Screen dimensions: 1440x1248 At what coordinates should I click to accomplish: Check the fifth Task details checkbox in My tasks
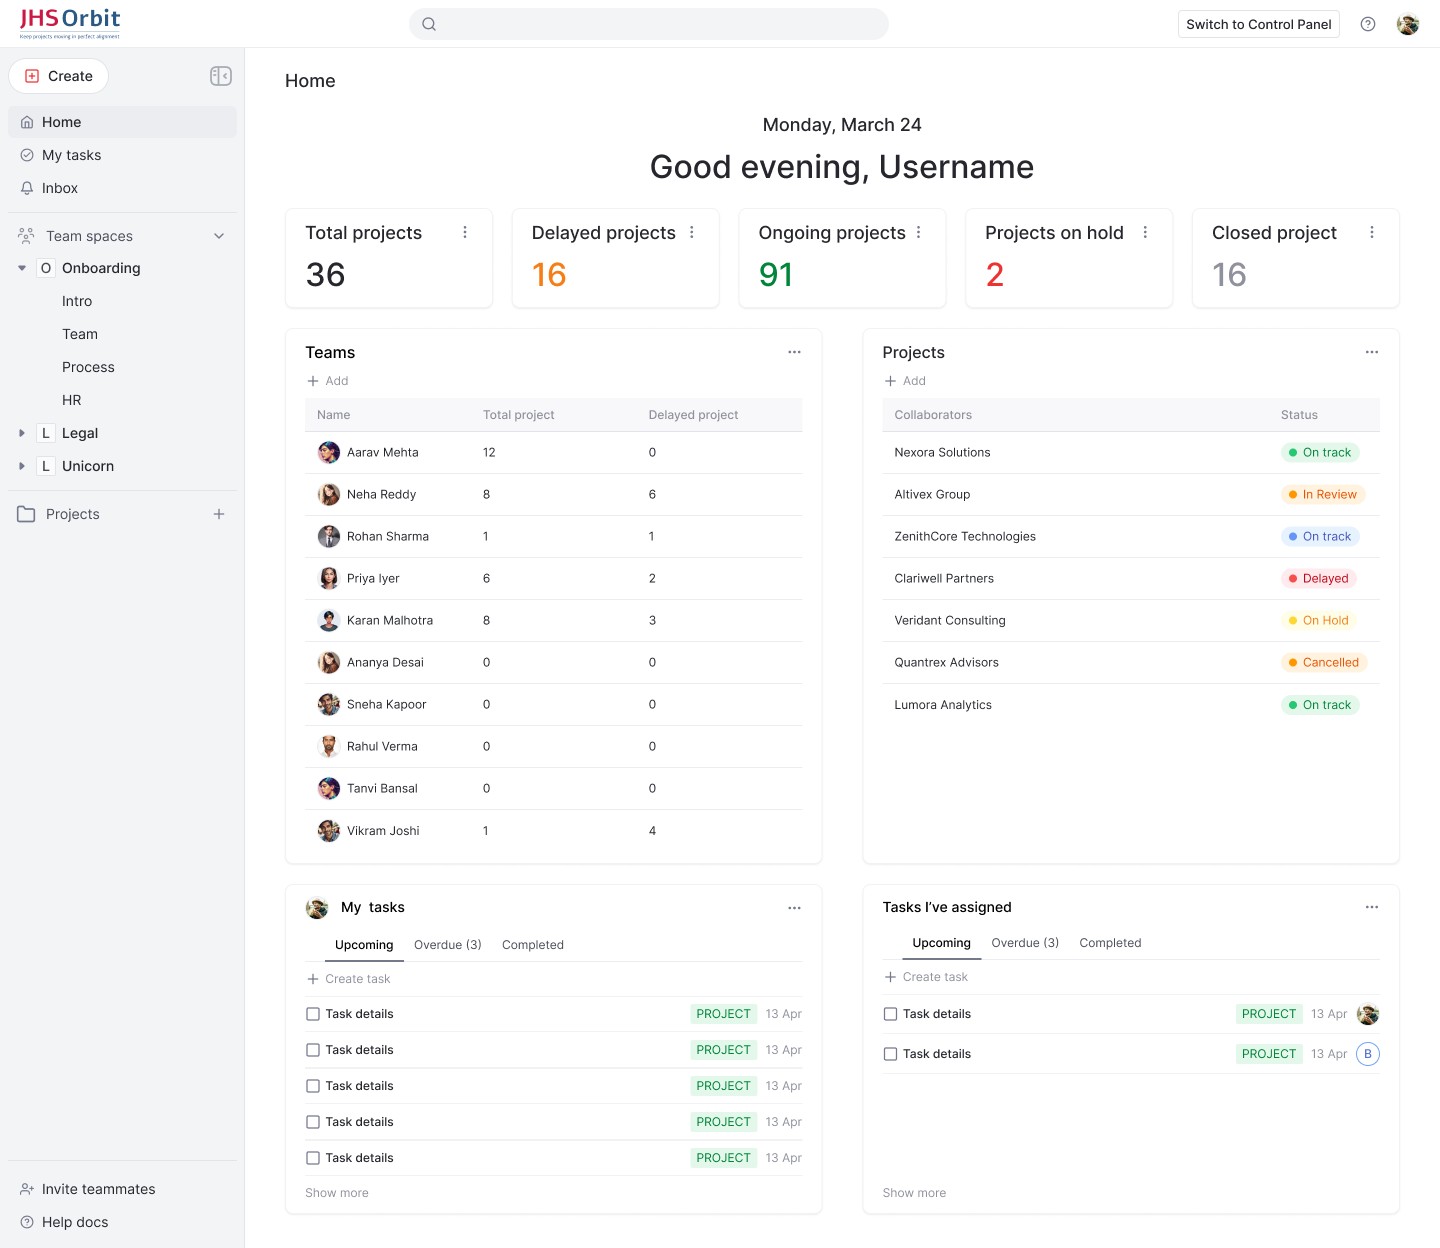(313, 1158)
